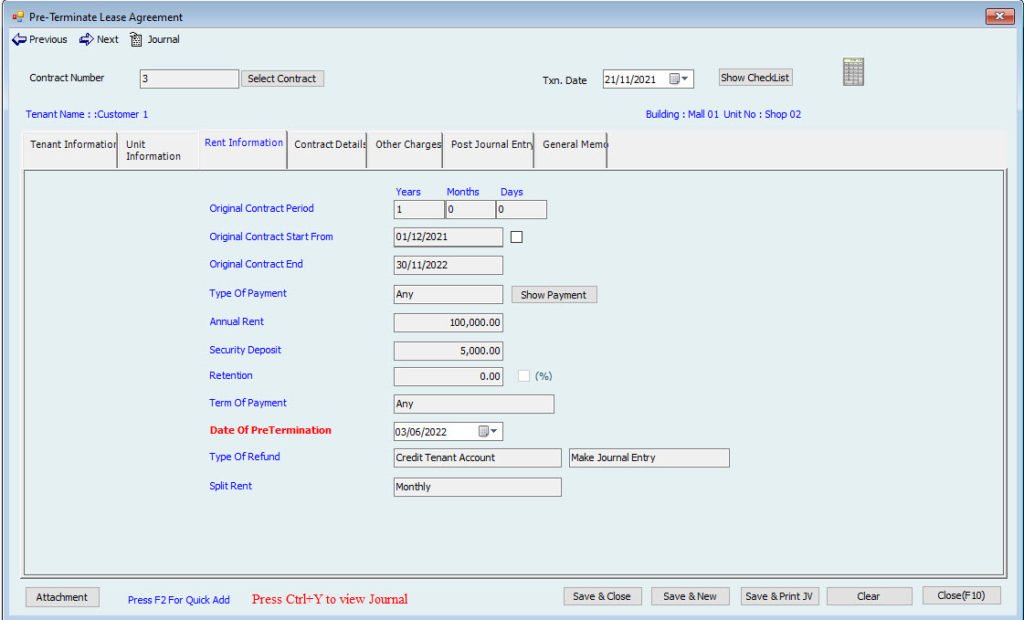Click the Show CheckList button
The width and height of the screenshot is (1024, 620).
point(755,78)
